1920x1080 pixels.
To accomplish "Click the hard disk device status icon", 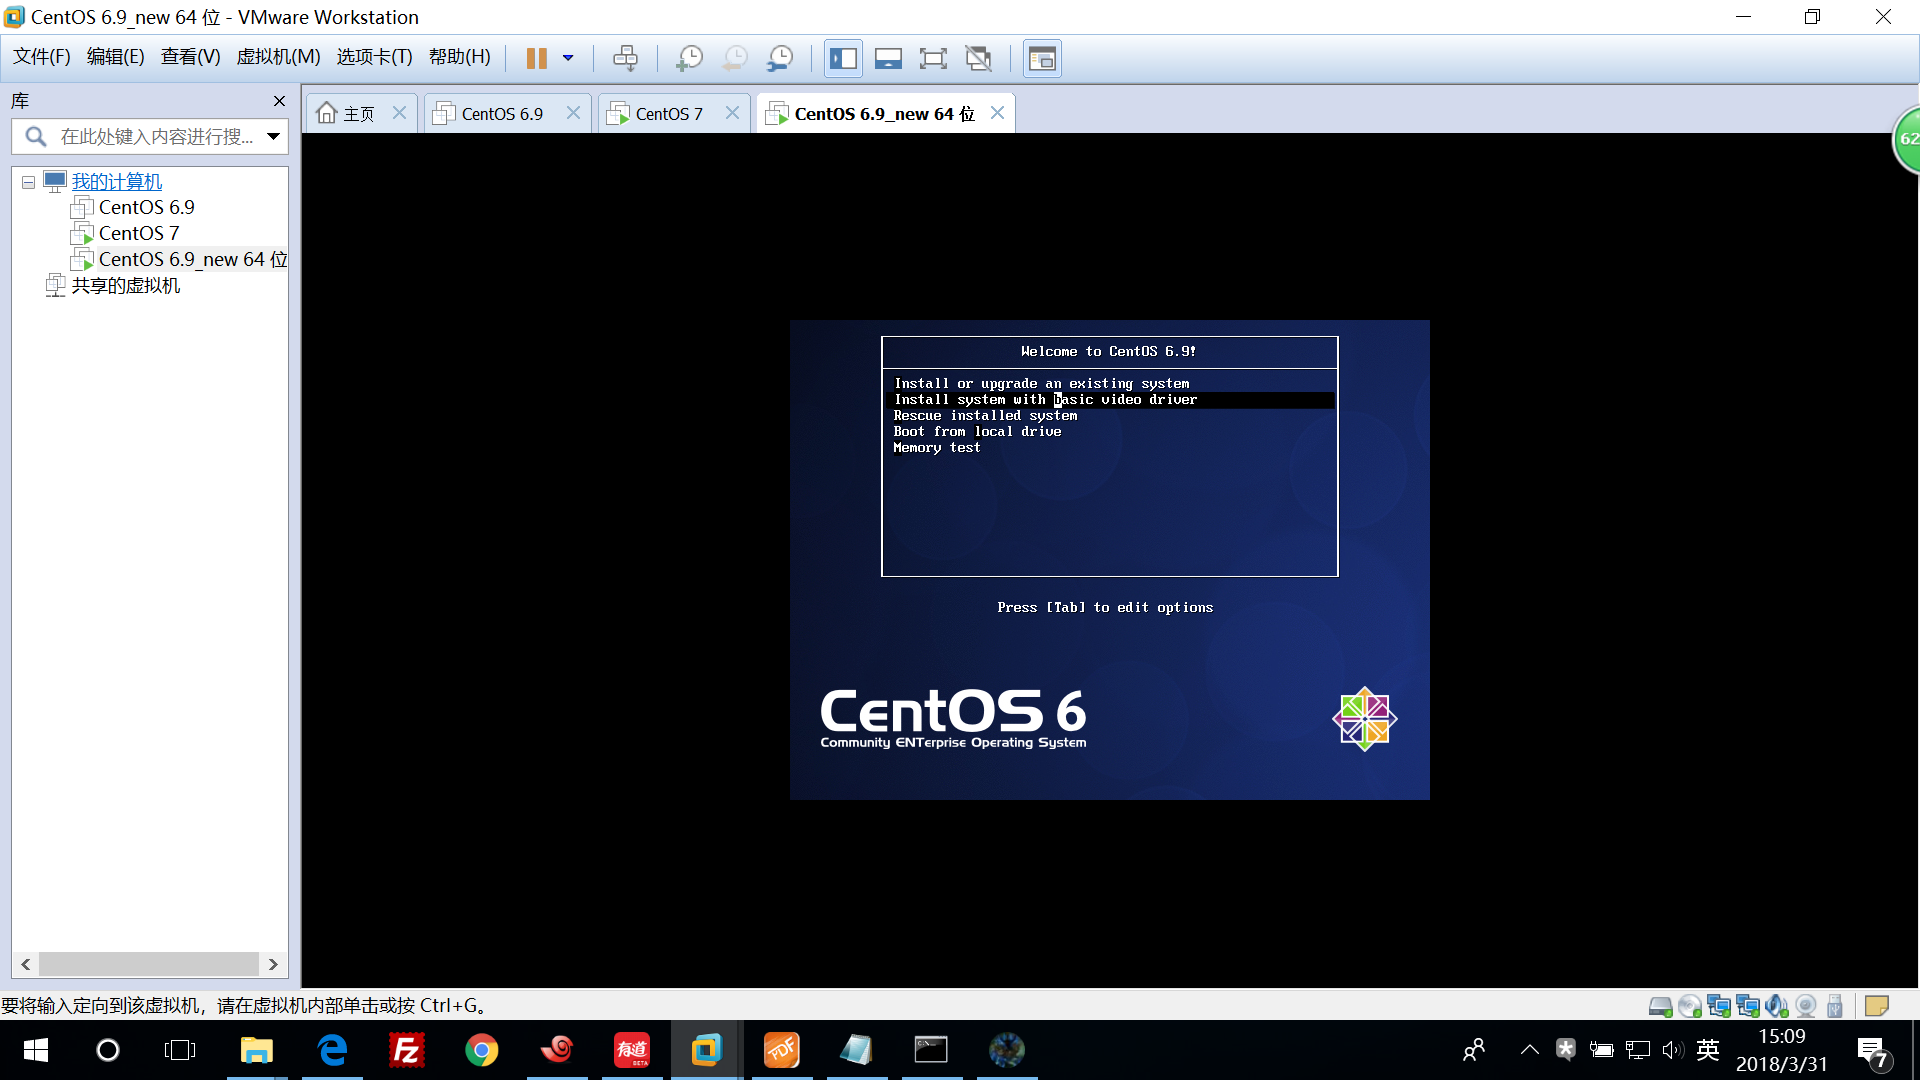I will [x=1660, y=1006].
